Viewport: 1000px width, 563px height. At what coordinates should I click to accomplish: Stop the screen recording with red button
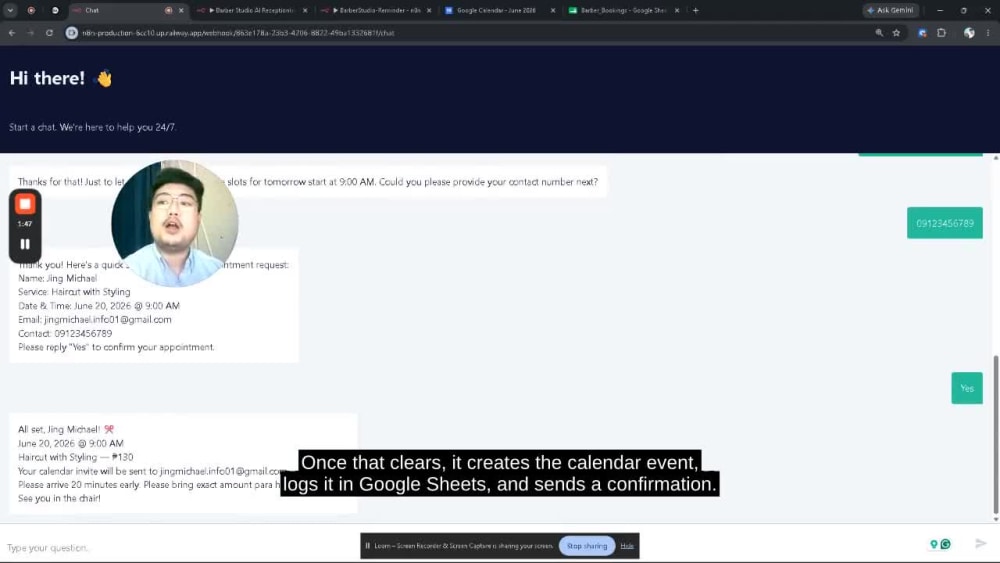[25, 204]
